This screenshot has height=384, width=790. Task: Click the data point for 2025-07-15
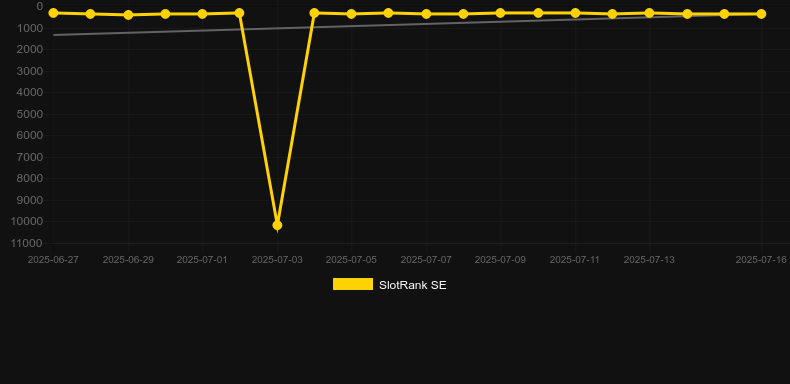tap(724, 14)
